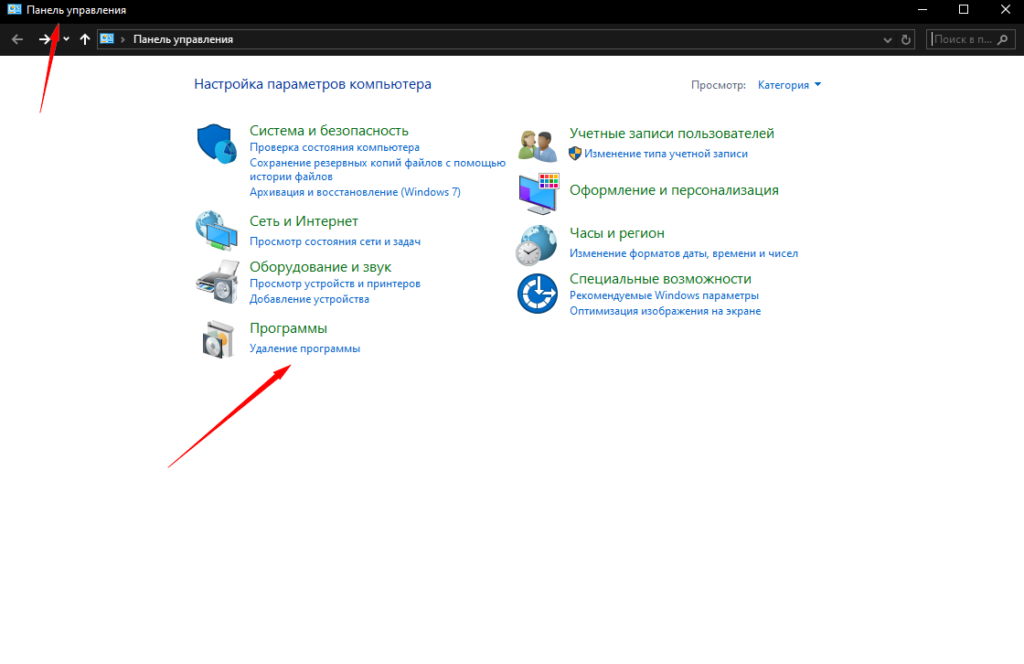Open Специальные возможности category

(660, 279)
